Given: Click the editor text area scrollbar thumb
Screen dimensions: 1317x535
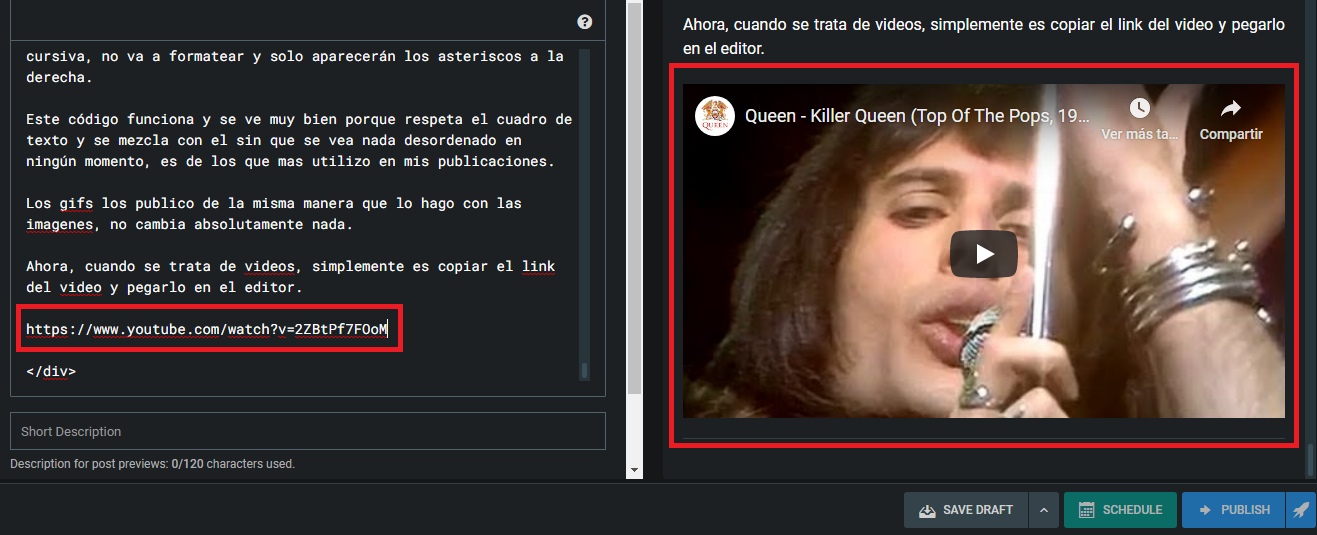Looking at the screenshot, I should tap(585, 371).
